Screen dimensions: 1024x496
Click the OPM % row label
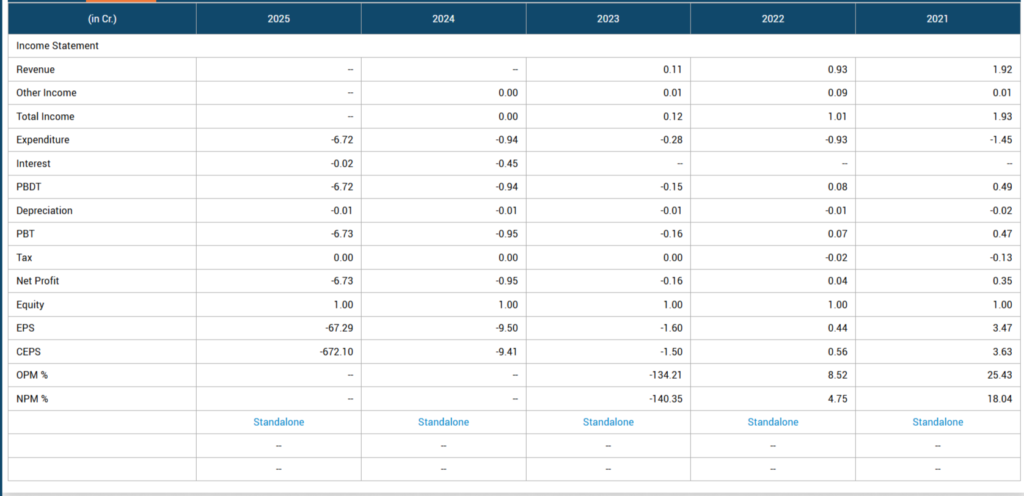pyautogui.click(x=32, y=375)
